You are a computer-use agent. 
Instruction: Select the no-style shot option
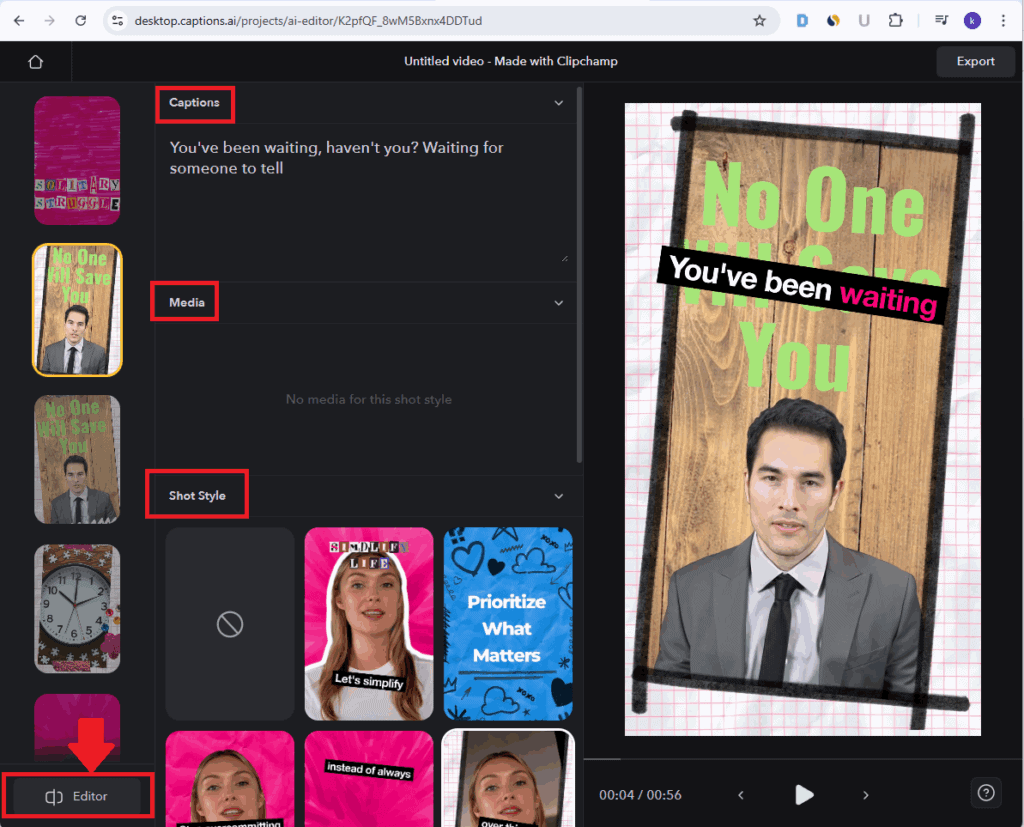[x=230, y=624]
